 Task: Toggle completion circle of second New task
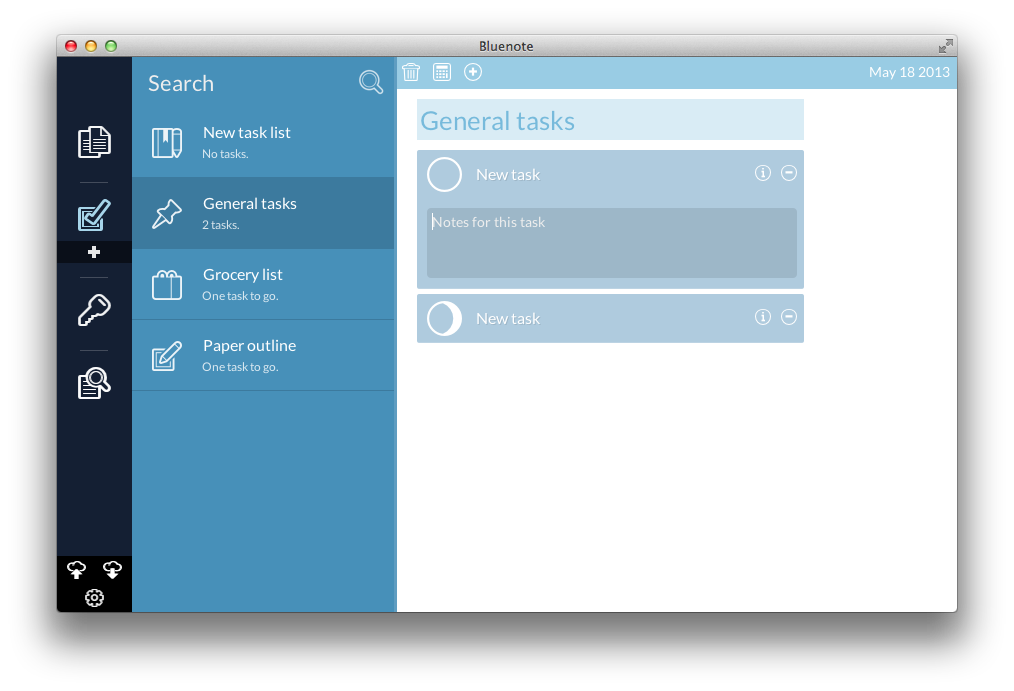click(444, 319)
